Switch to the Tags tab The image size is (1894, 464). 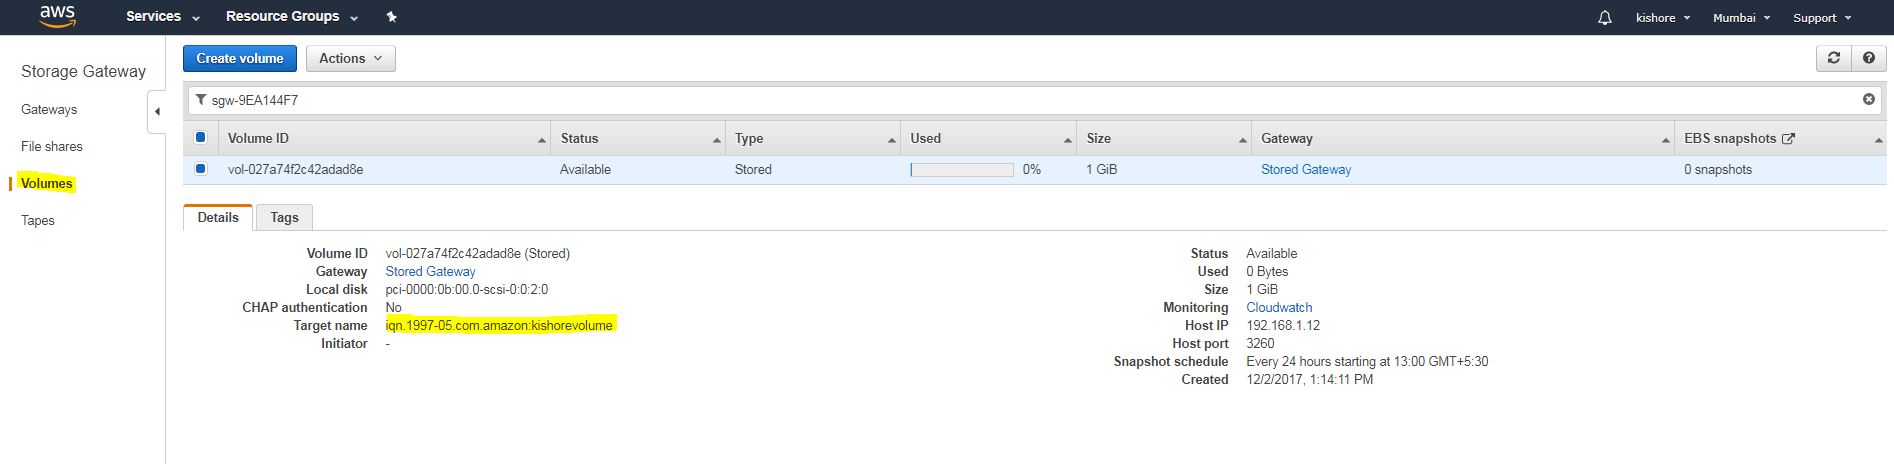[x=284, y=217]
